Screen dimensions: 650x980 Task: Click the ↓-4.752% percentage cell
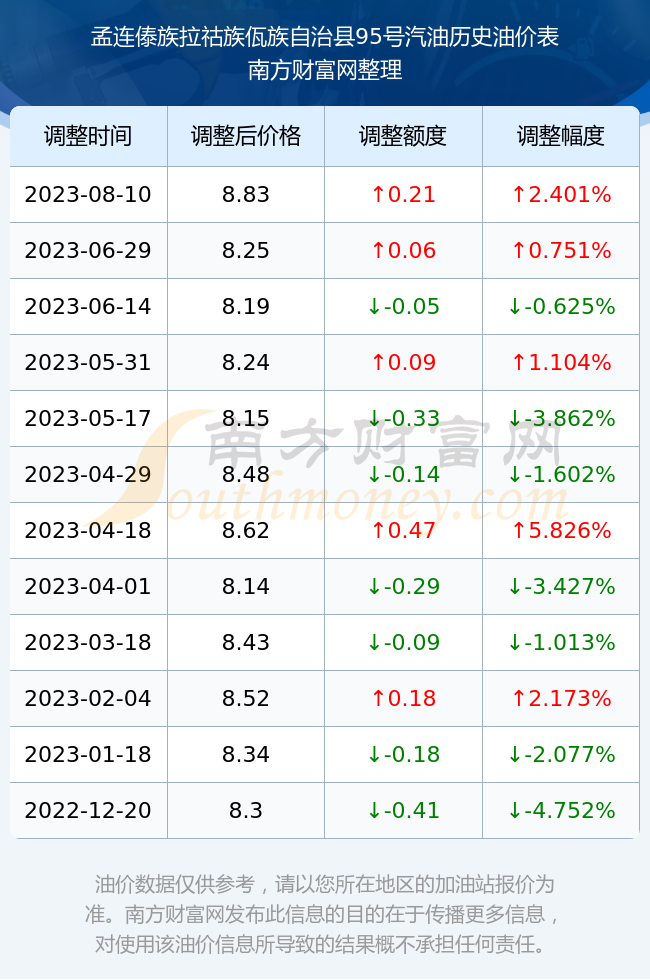tap(561, 810)
